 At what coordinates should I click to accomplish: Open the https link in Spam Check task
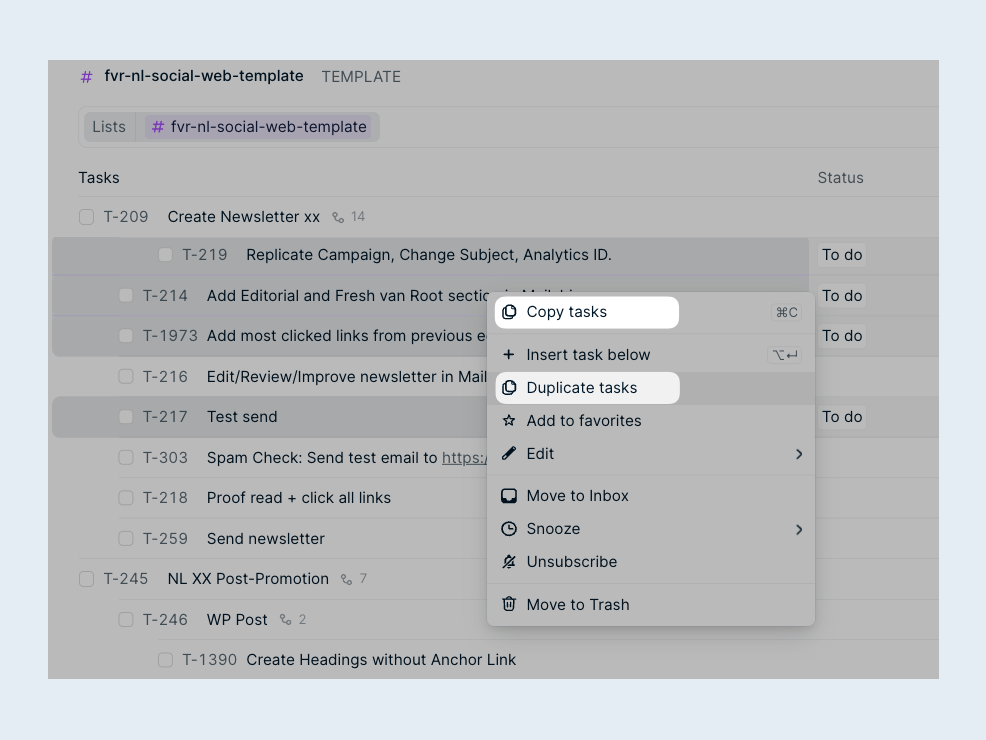(x=464, y=458)
